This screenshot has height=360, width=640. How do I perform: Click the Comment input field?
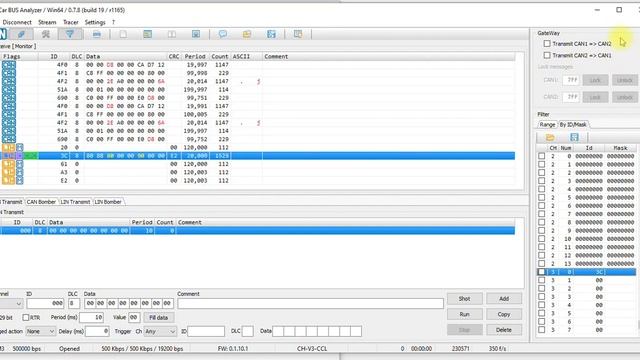(x=310, y=304)
